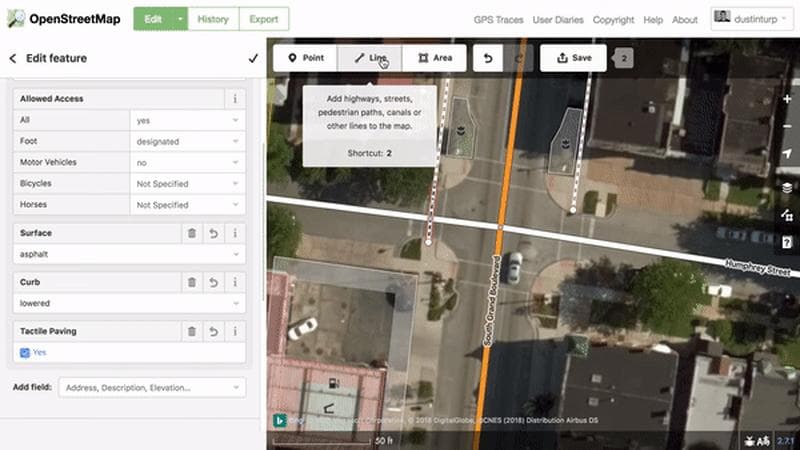Expand the Bicycles access dropdown
The width and height of the screenshot is (800, 450).
click(188, 184)
